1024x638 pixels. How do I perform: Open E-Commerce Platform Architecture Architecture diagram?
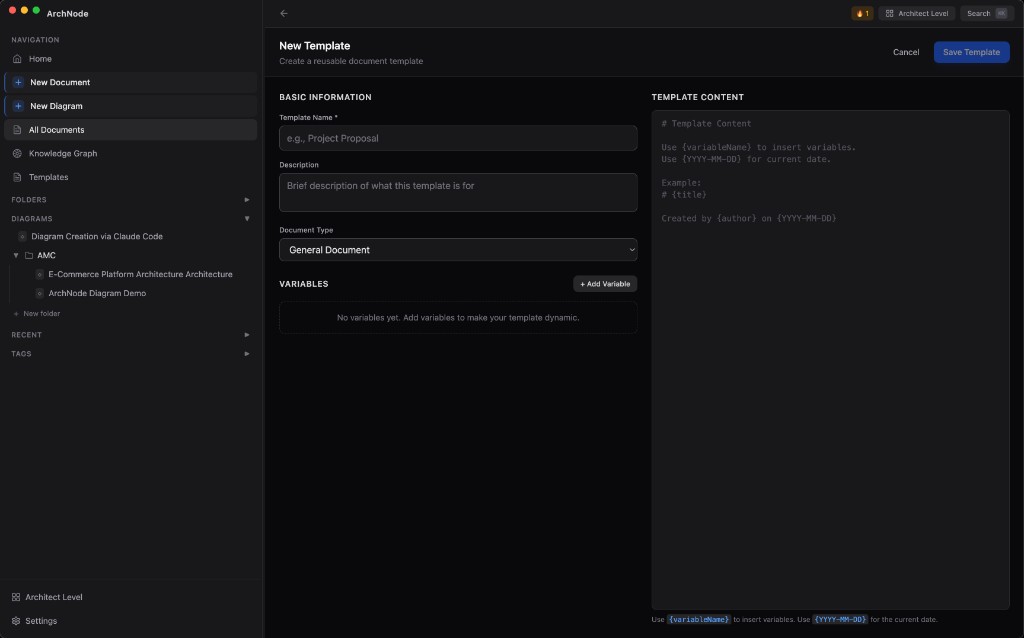(x=140, y=274)
